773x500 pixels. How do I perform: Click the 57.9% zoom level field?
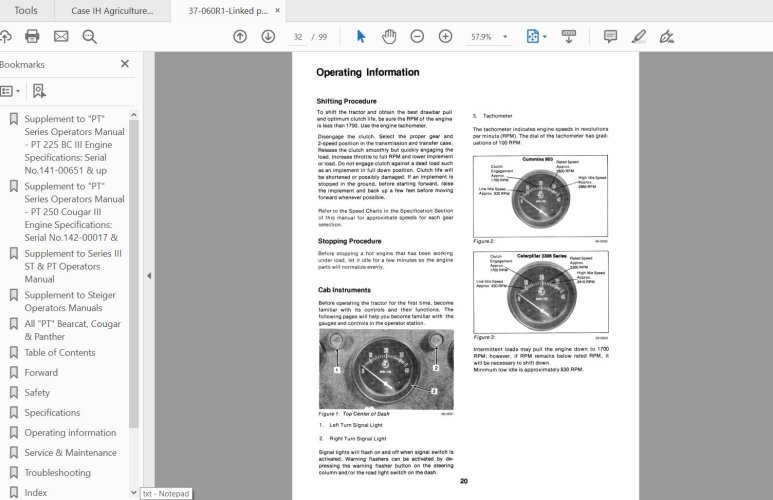coord(481,37)
